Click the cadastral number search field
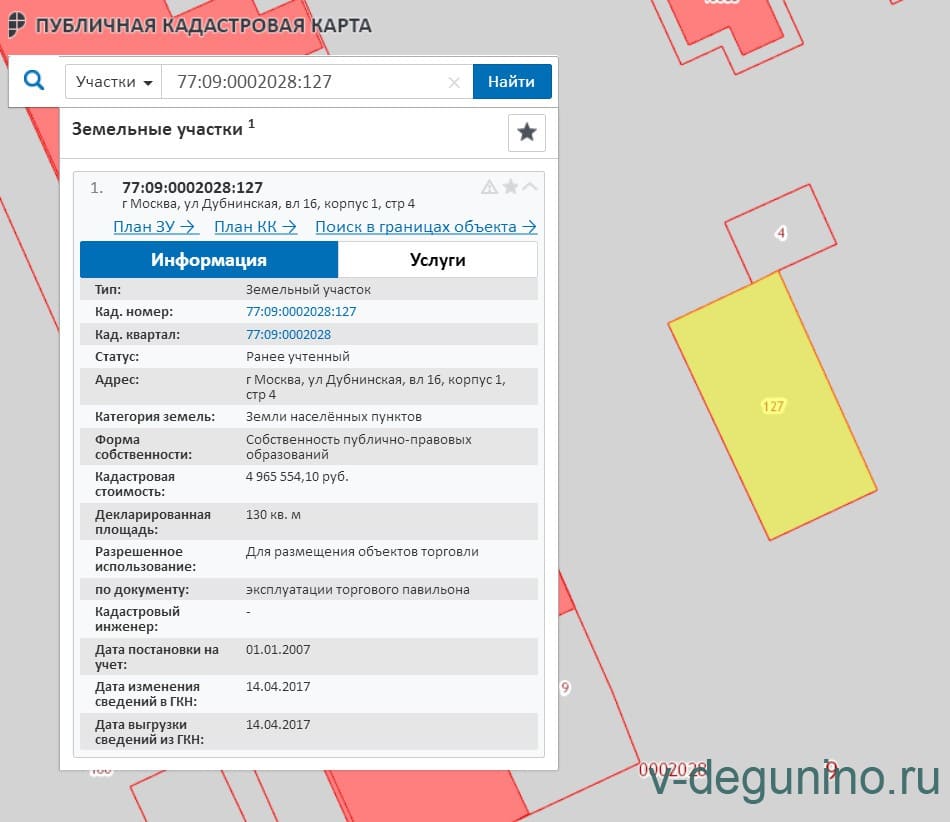 coord(305,82)
